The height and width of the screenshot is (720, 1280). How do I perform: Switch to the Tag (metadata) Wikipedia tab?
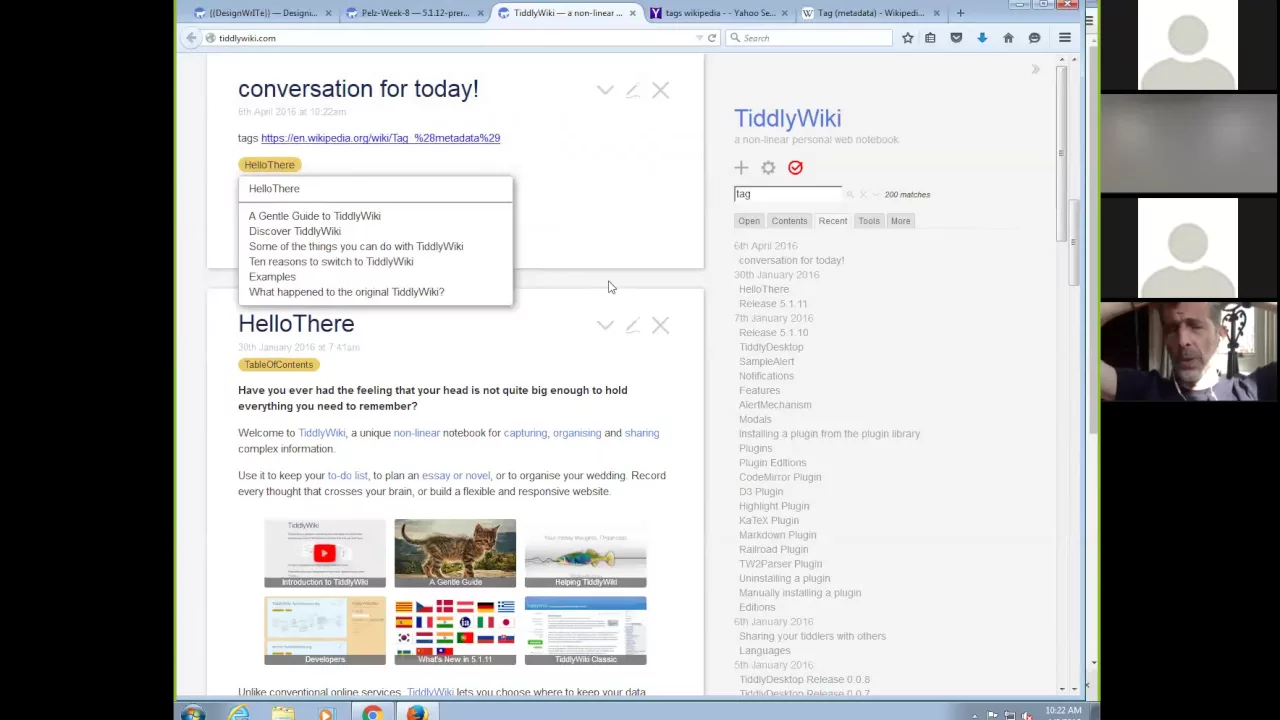pos(871,13)
